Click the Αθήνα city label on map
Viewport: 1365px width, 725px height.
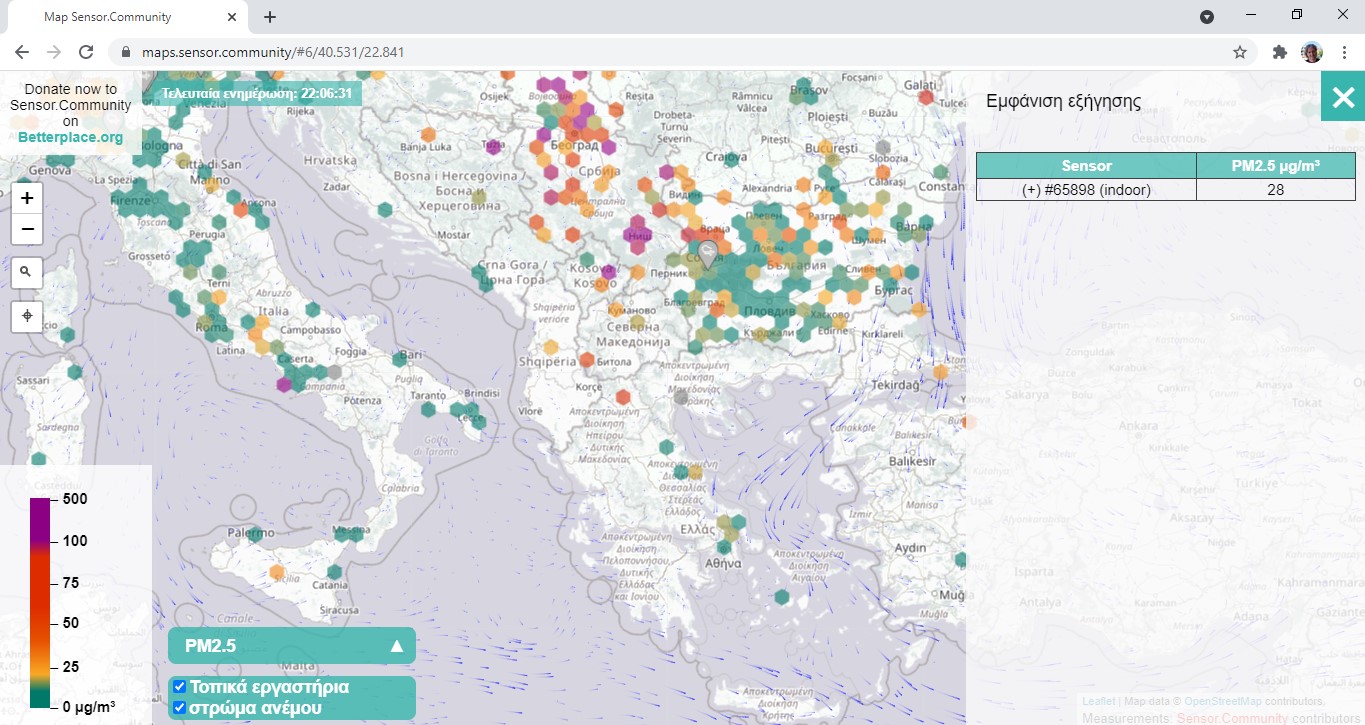(722, 563)
